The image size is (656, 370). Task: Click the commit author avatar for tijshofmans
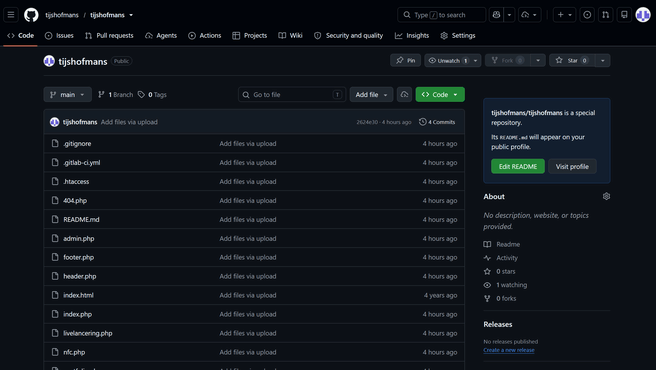(54, 122)
